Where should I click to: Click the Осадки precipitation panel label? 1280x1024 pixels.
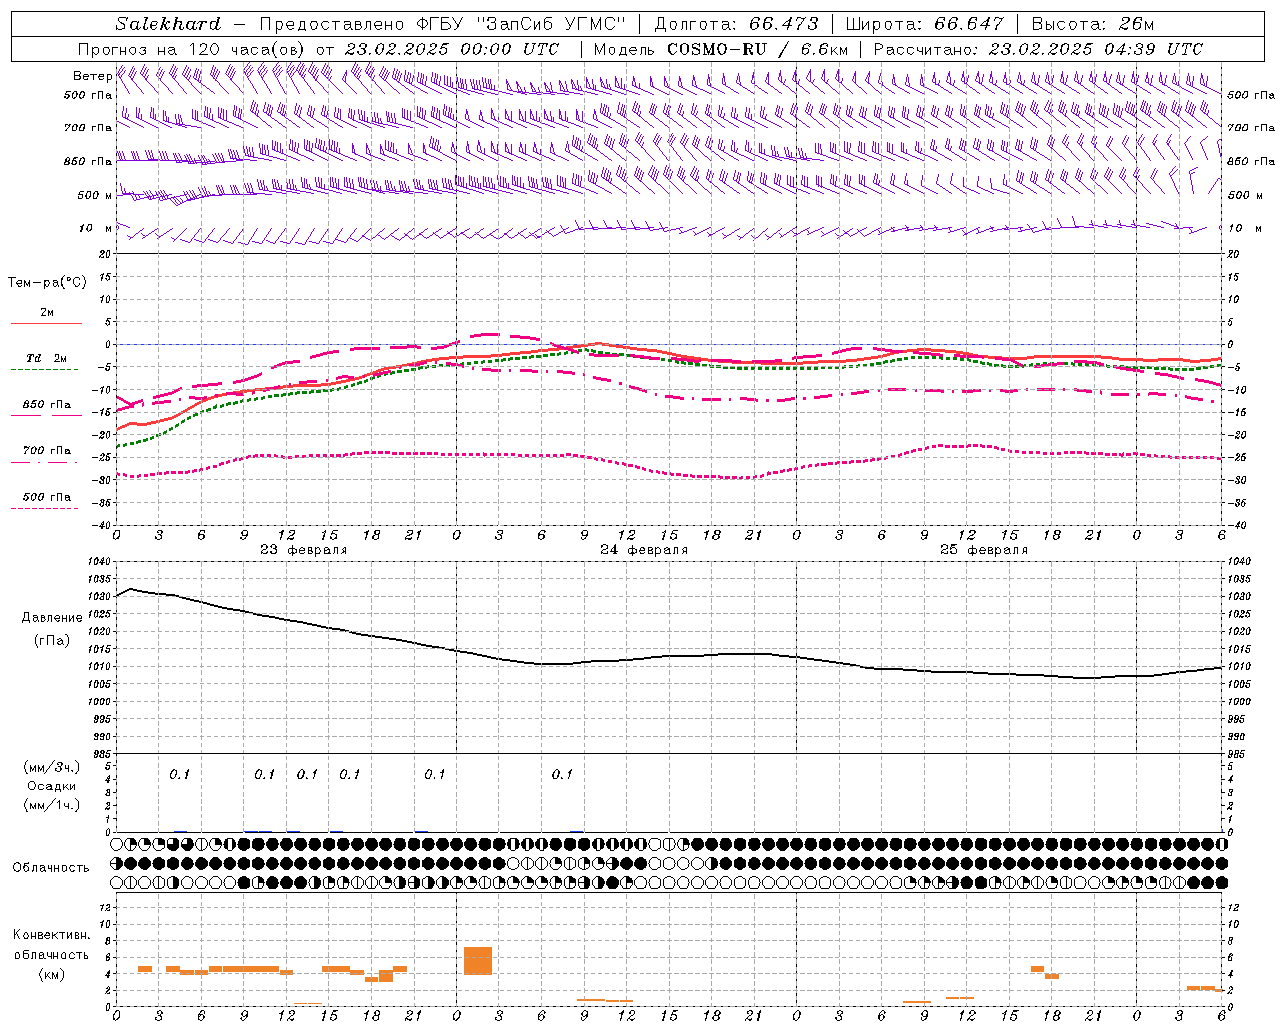pos(52,786)
